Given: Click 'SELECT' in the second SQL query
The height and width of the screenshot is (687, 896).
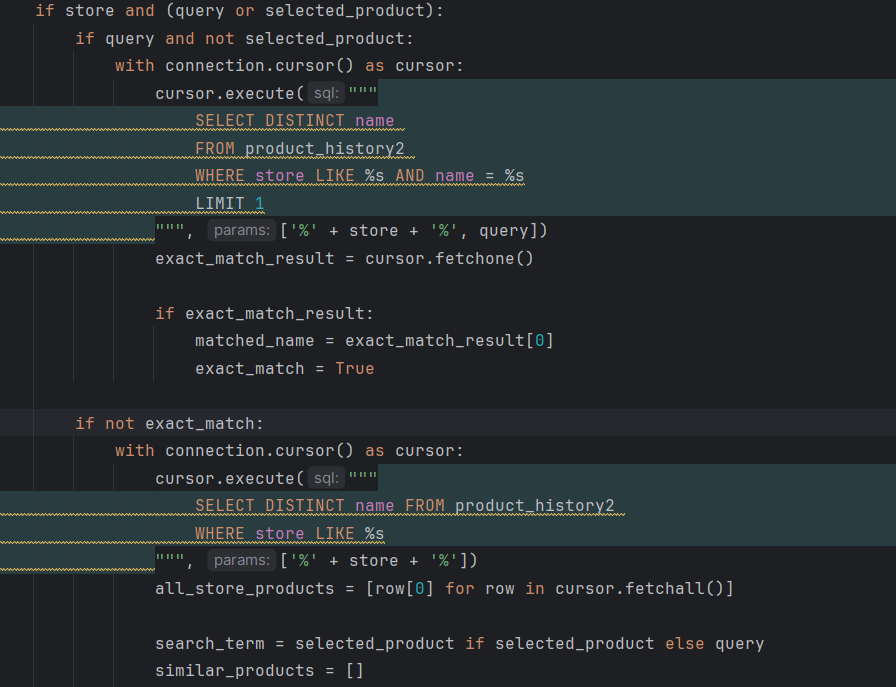Looking at the screenshot, I should (x=225, y=506).
